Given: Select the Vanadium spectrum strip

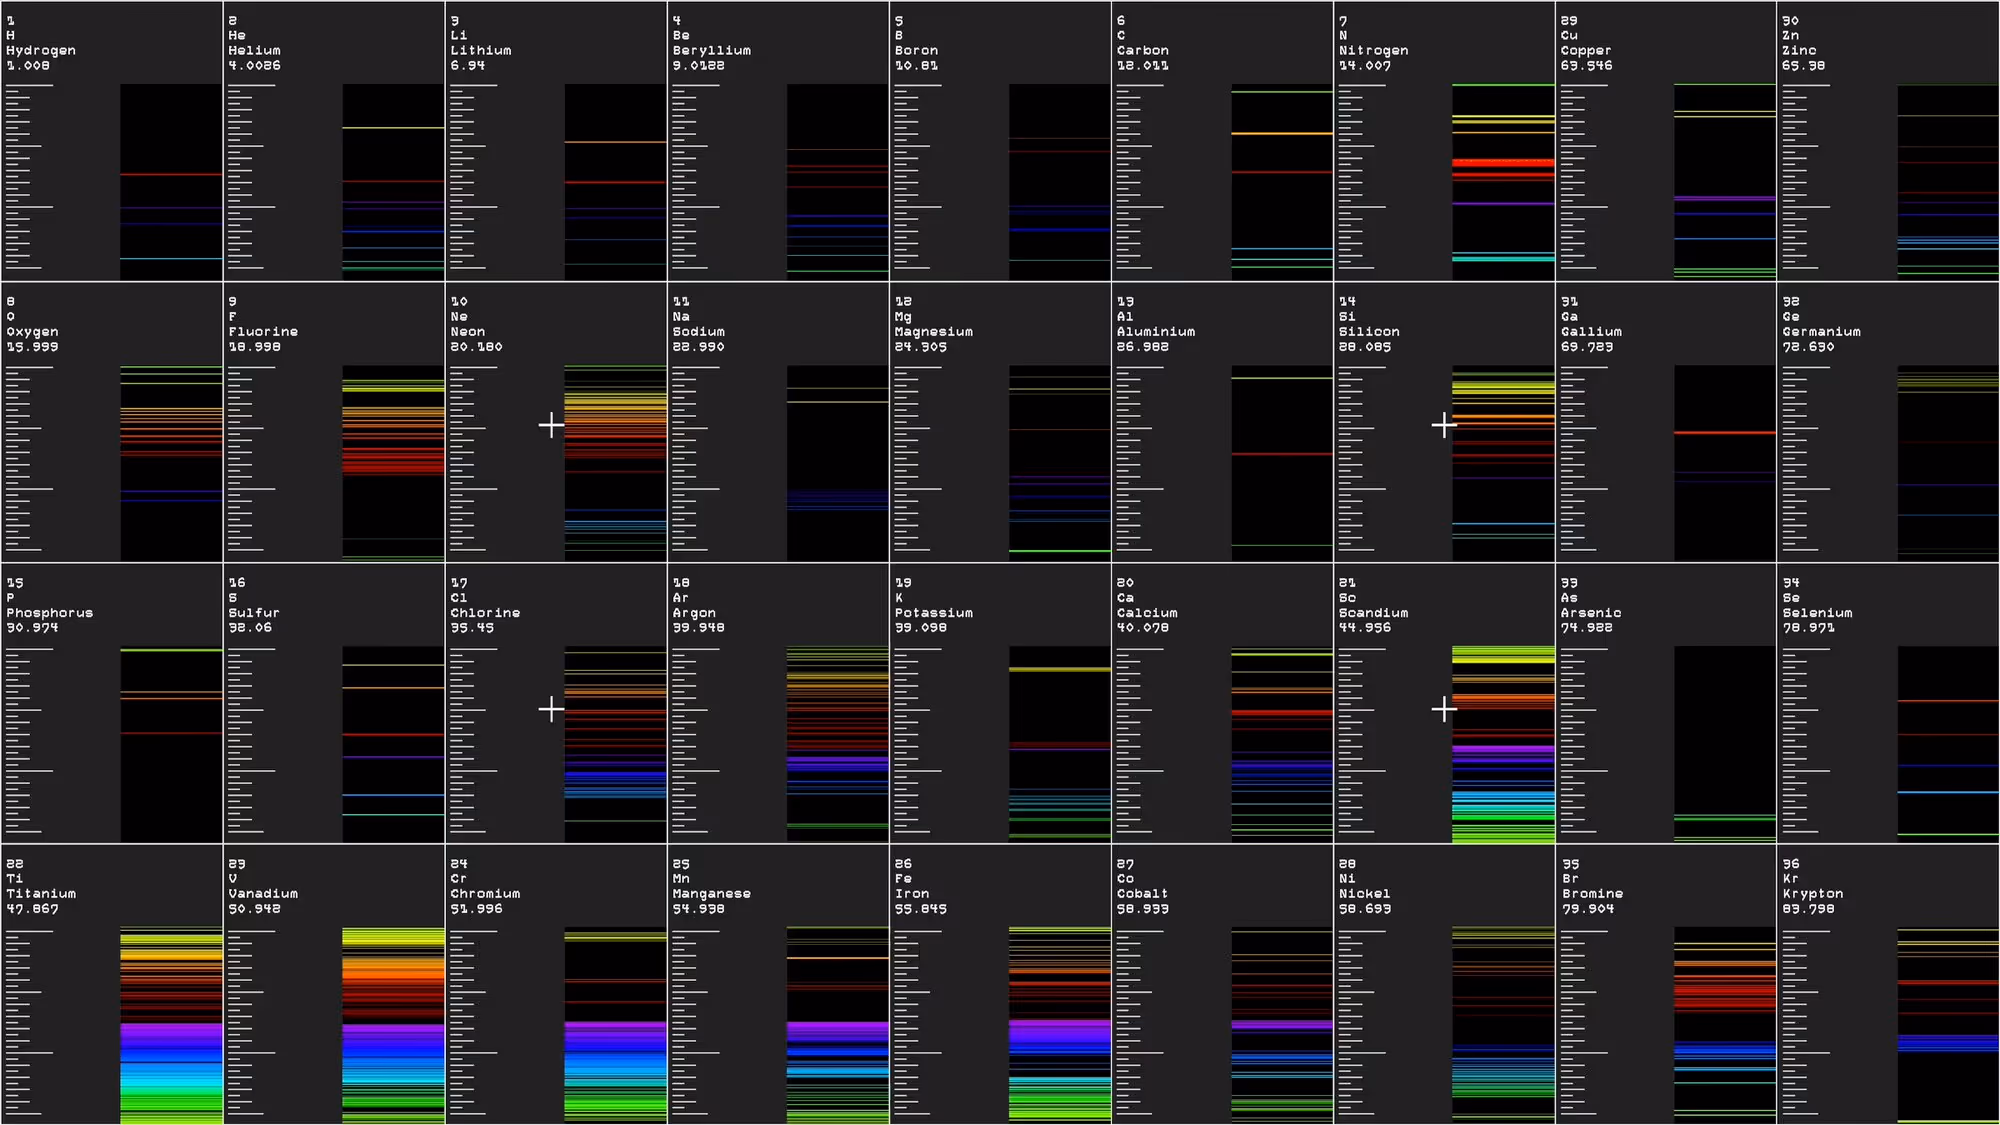Looking at the screenshot, I should [393, 1025].
